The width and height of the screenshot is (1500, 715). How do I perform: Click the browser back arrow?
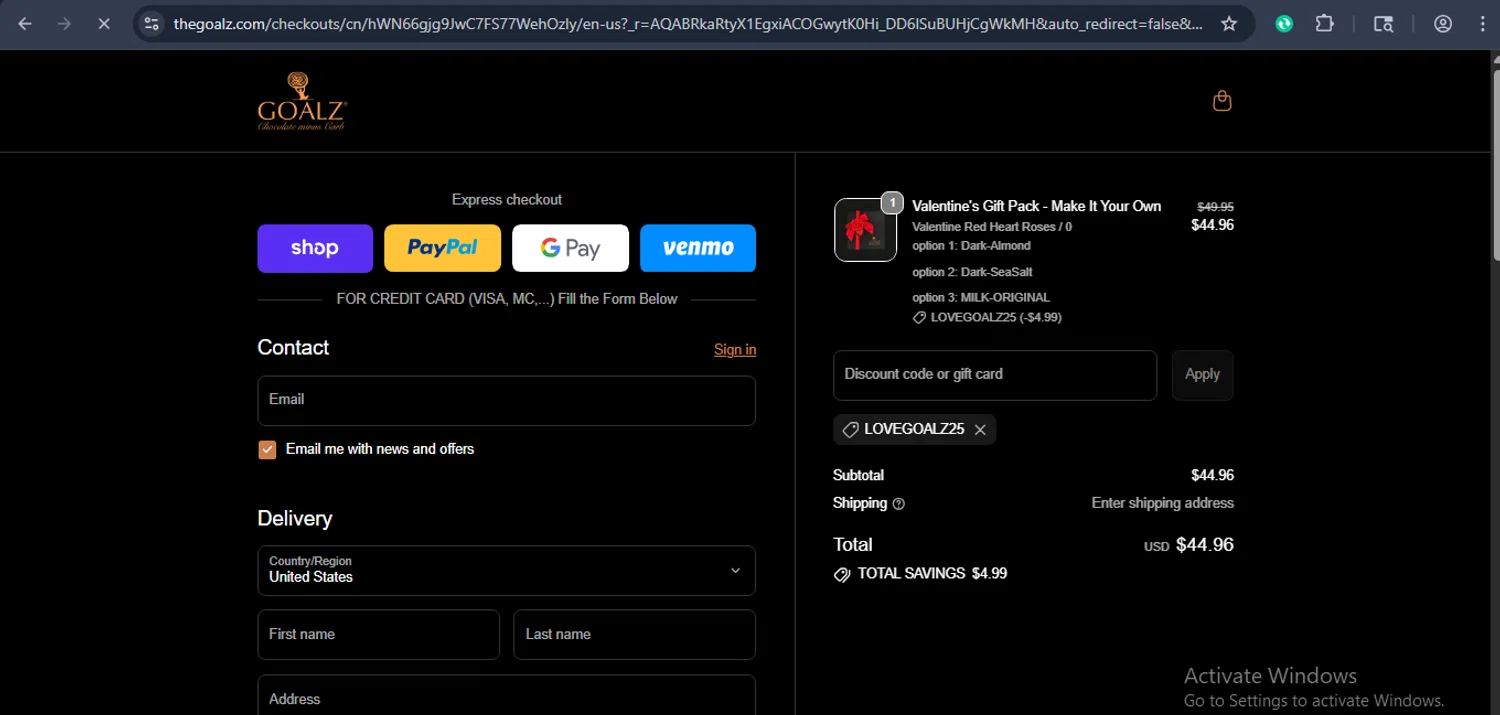click(x=25, y=24)
